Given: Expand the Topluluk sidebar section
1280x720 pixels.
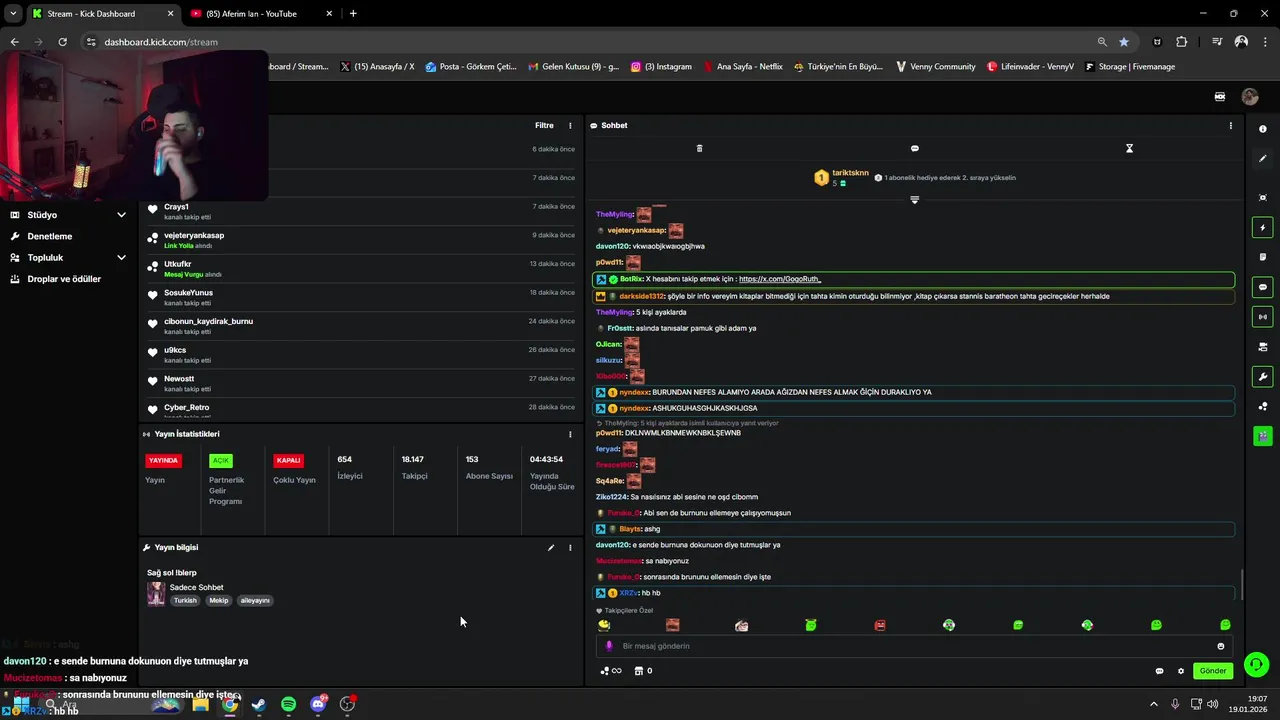Looking at the screenshot, I should [x=68, y=257].
